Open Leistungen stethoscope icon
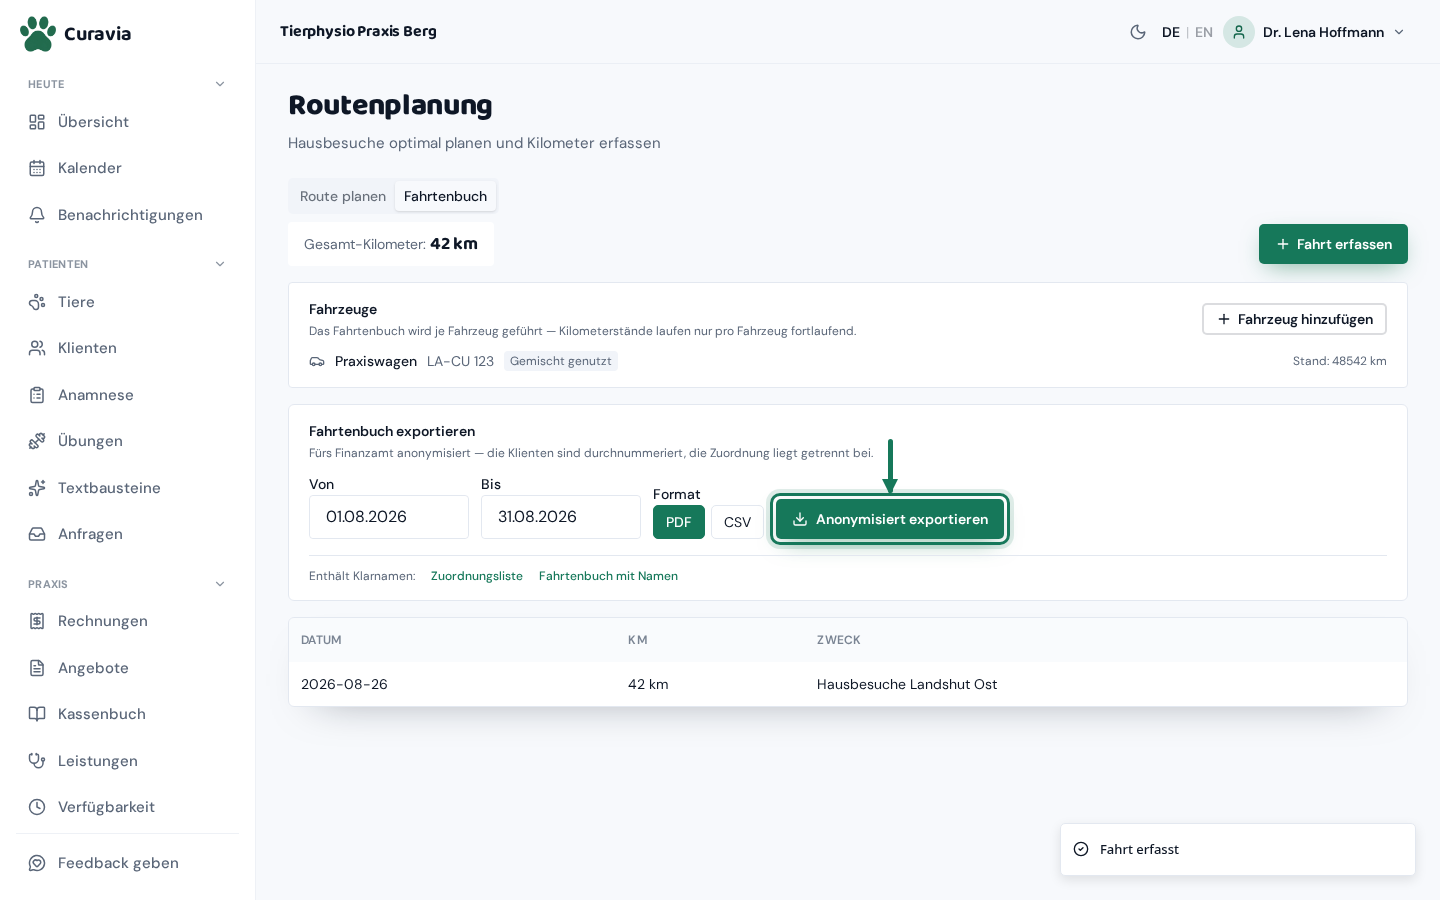 click(37, 761)
